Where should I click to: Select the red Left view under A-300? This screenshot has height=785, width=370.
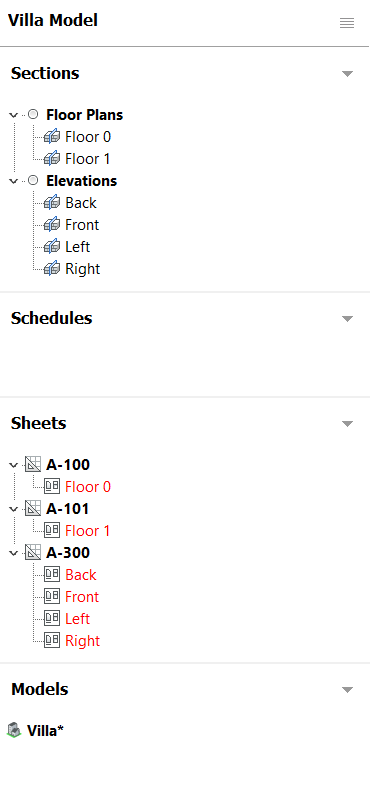[x=78, y=619]
